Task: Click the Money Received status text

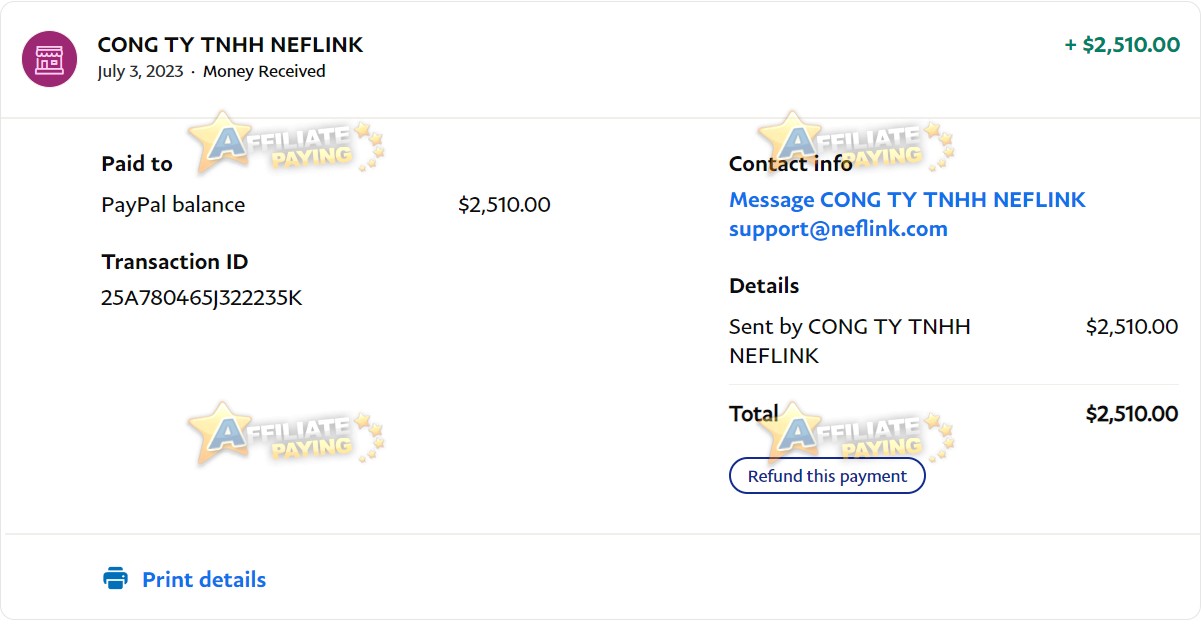Action: 264,72
